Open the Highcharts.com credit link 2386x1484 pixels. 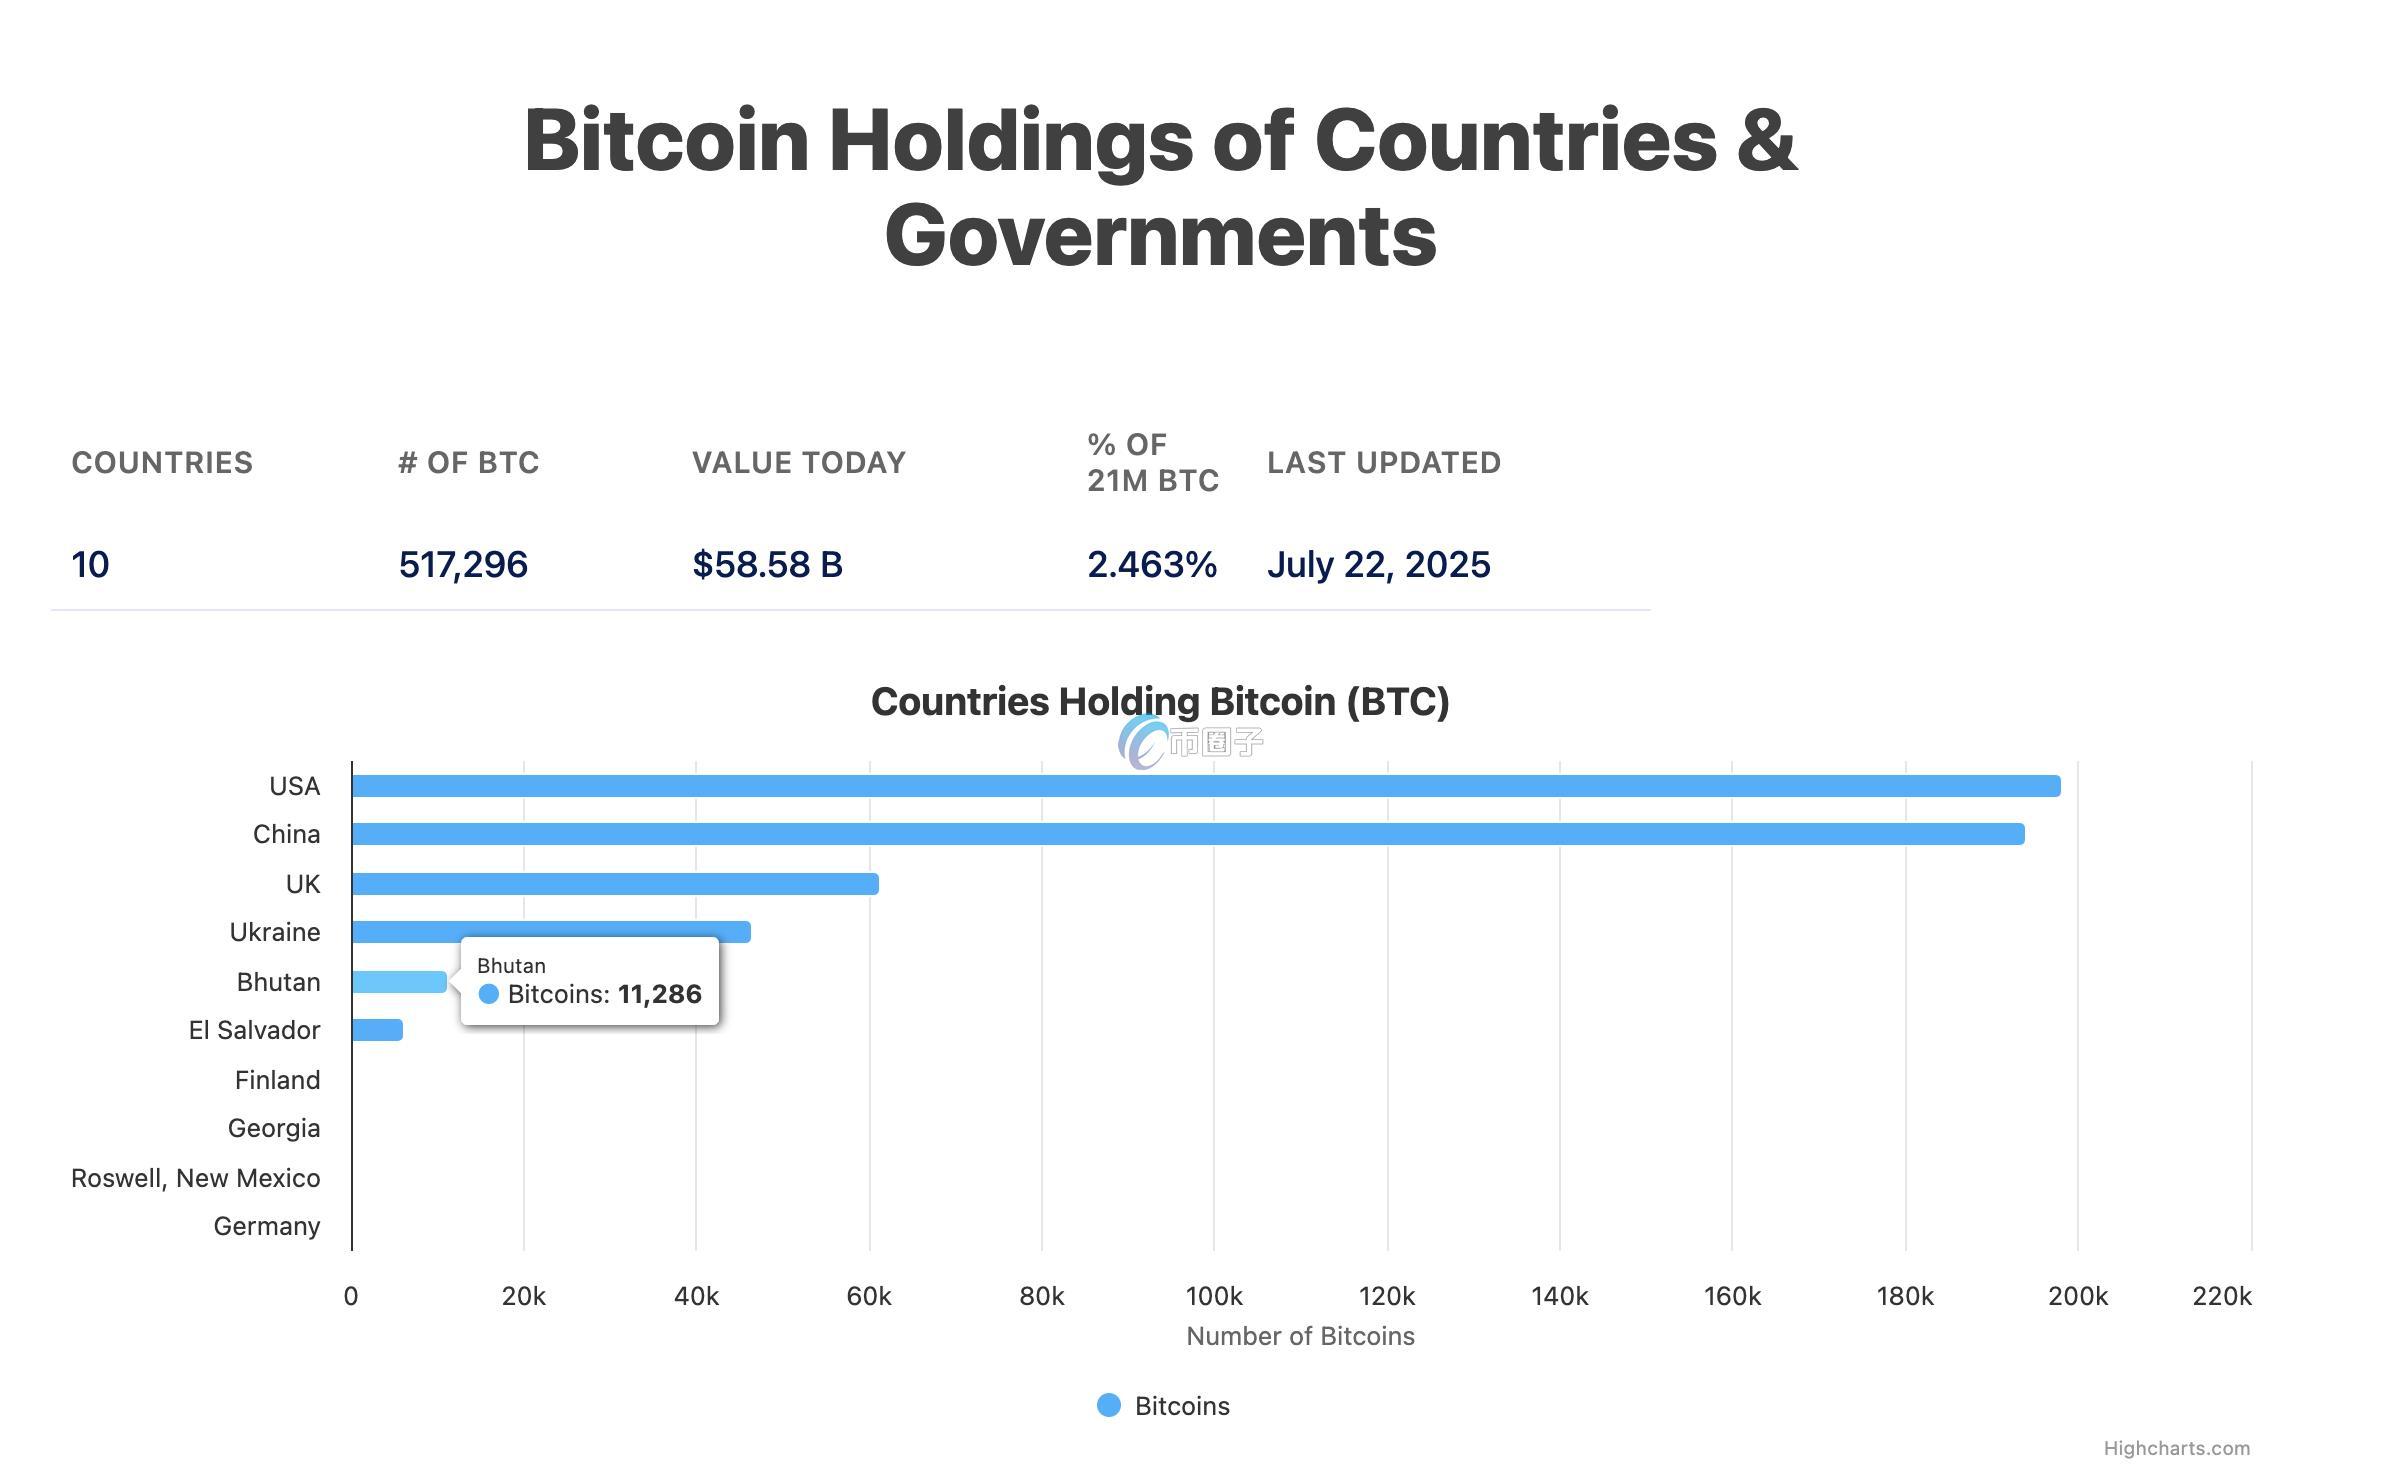[x=2176, y=1448]
